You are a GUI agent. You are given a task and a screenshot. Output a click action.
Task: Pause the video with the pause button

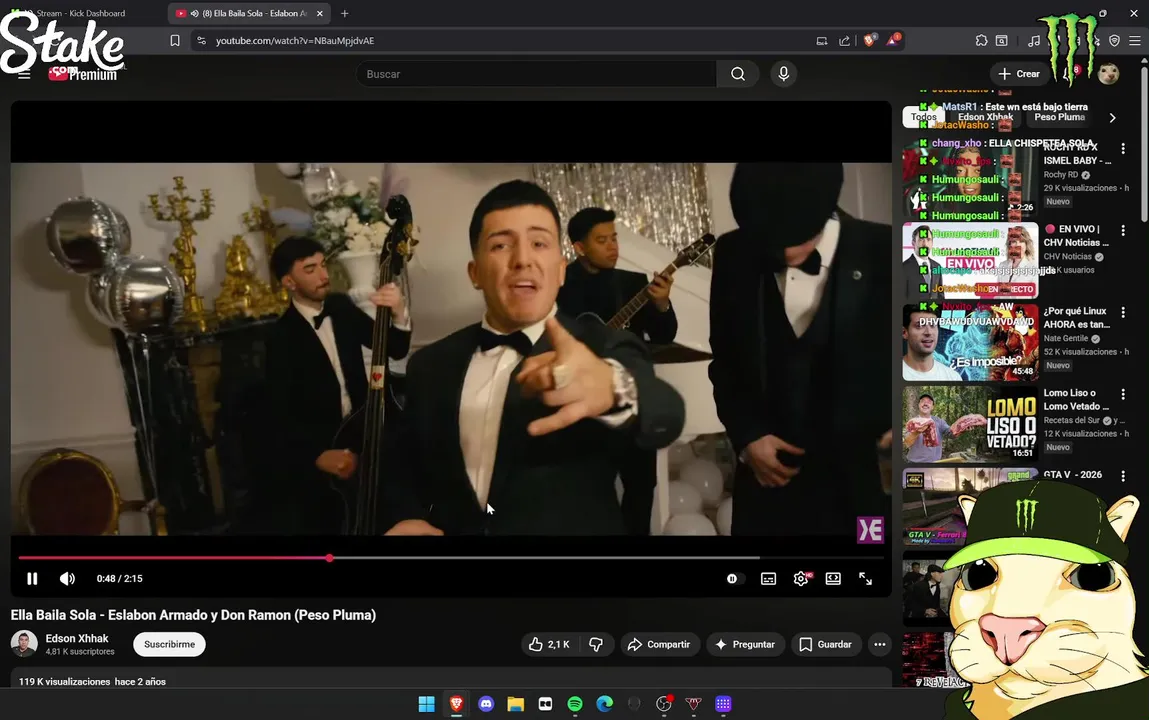coord(32,579)
